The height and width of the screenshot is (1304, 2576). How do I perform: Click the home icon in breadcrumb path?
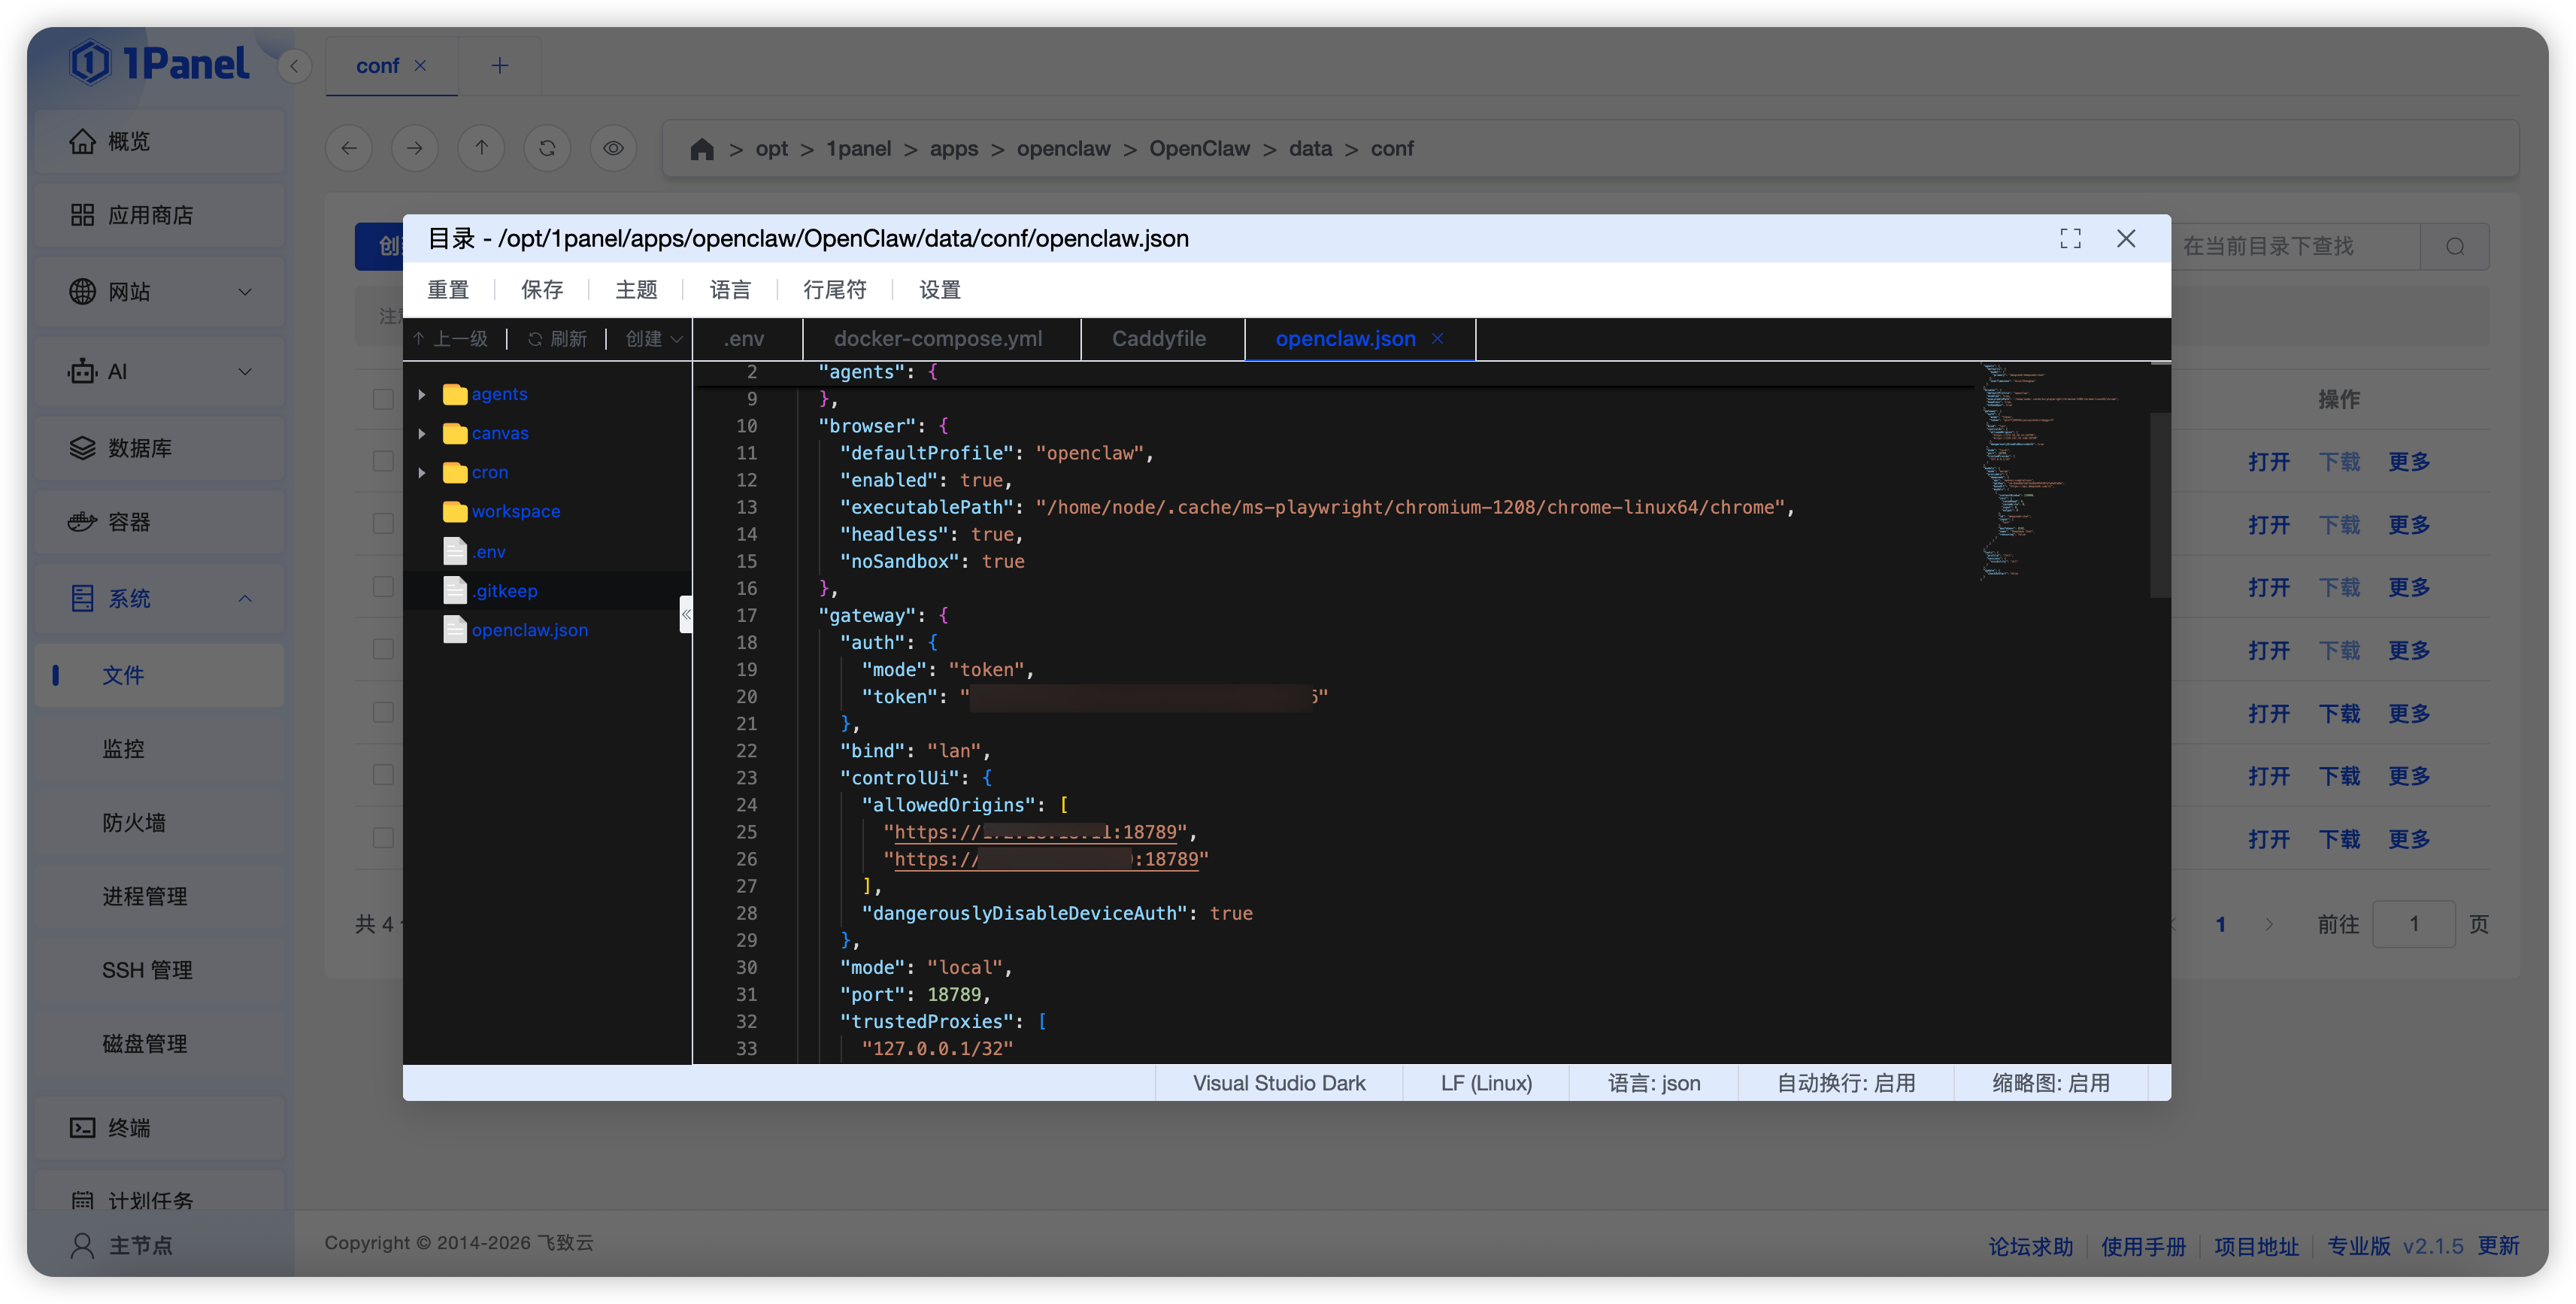(702, 149)
